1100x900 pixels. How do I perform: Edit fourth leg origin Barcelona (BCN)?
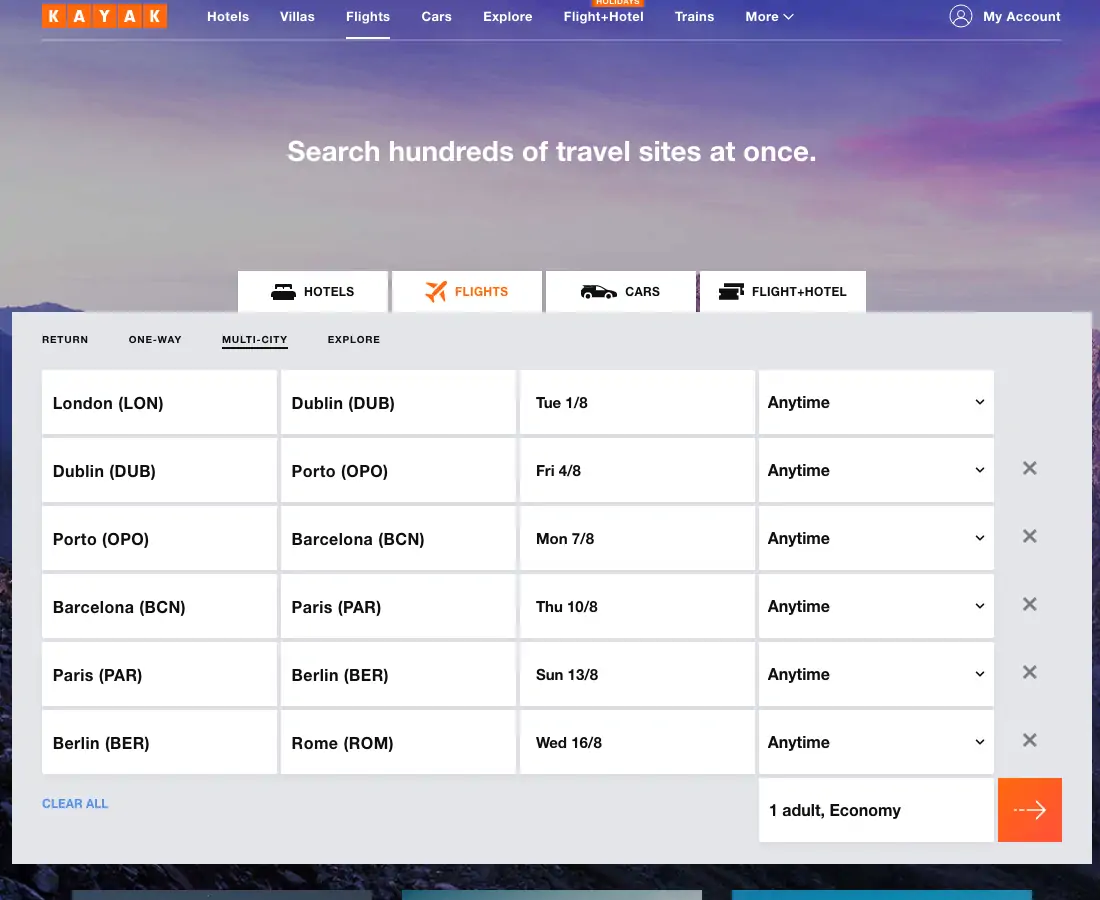tap(159, 607)
